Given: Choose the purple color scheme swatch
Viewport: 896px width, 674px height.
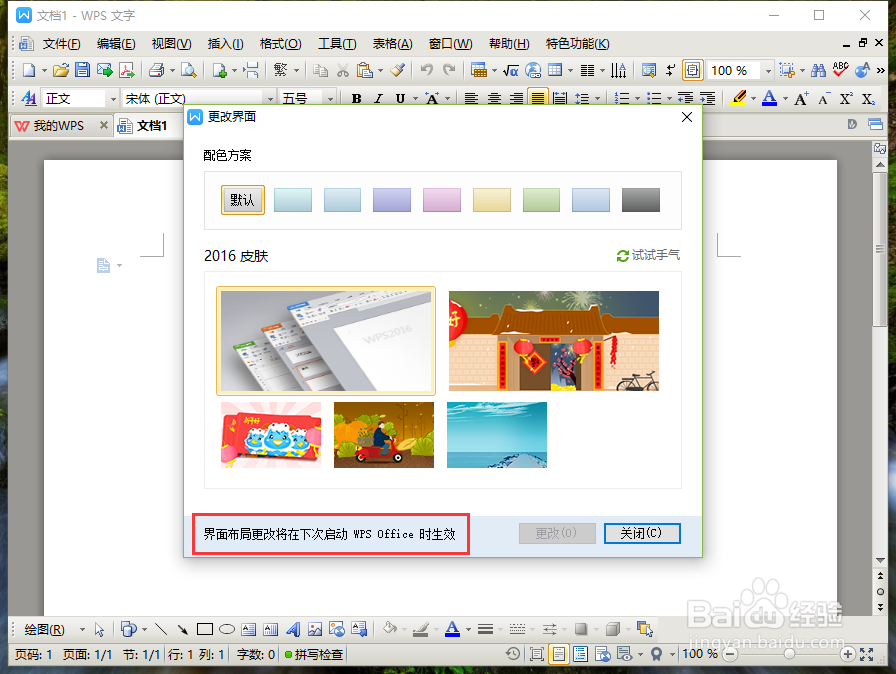Looking at the screenshot, I should [392, 200].
